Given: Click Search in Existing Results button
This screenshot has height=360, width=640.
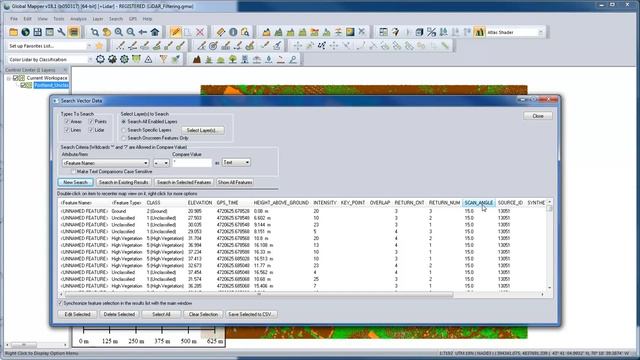Looking at the screenshot, I should (124, 182).
